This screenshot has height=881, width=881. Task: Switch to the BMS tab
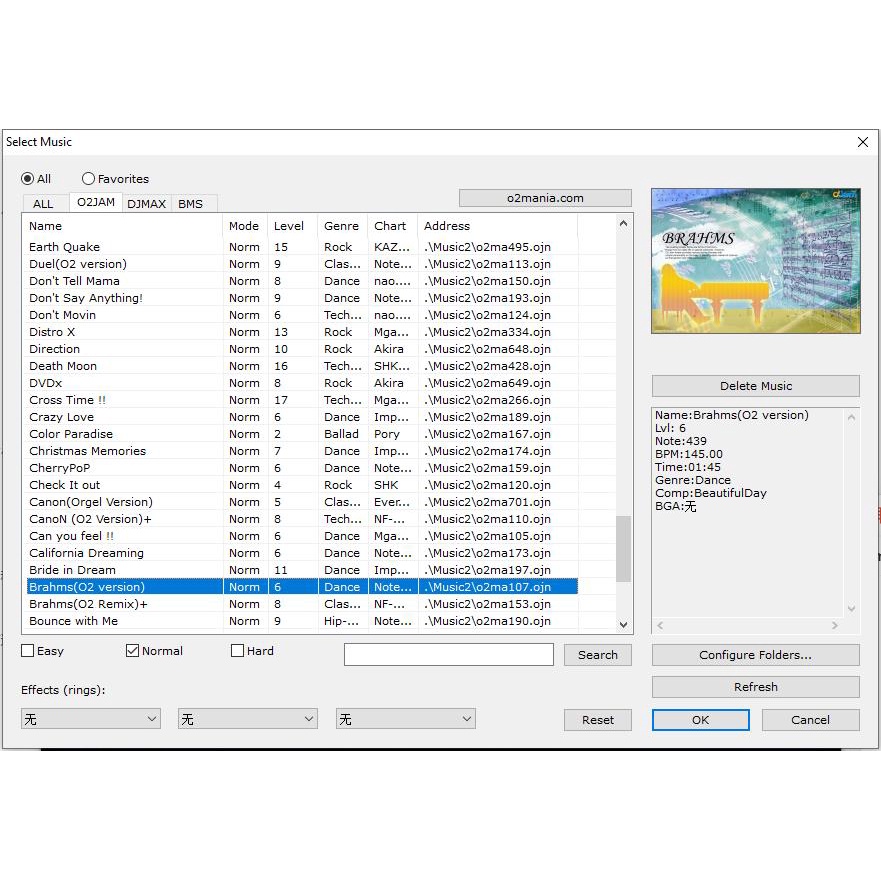tap(191, 204)
